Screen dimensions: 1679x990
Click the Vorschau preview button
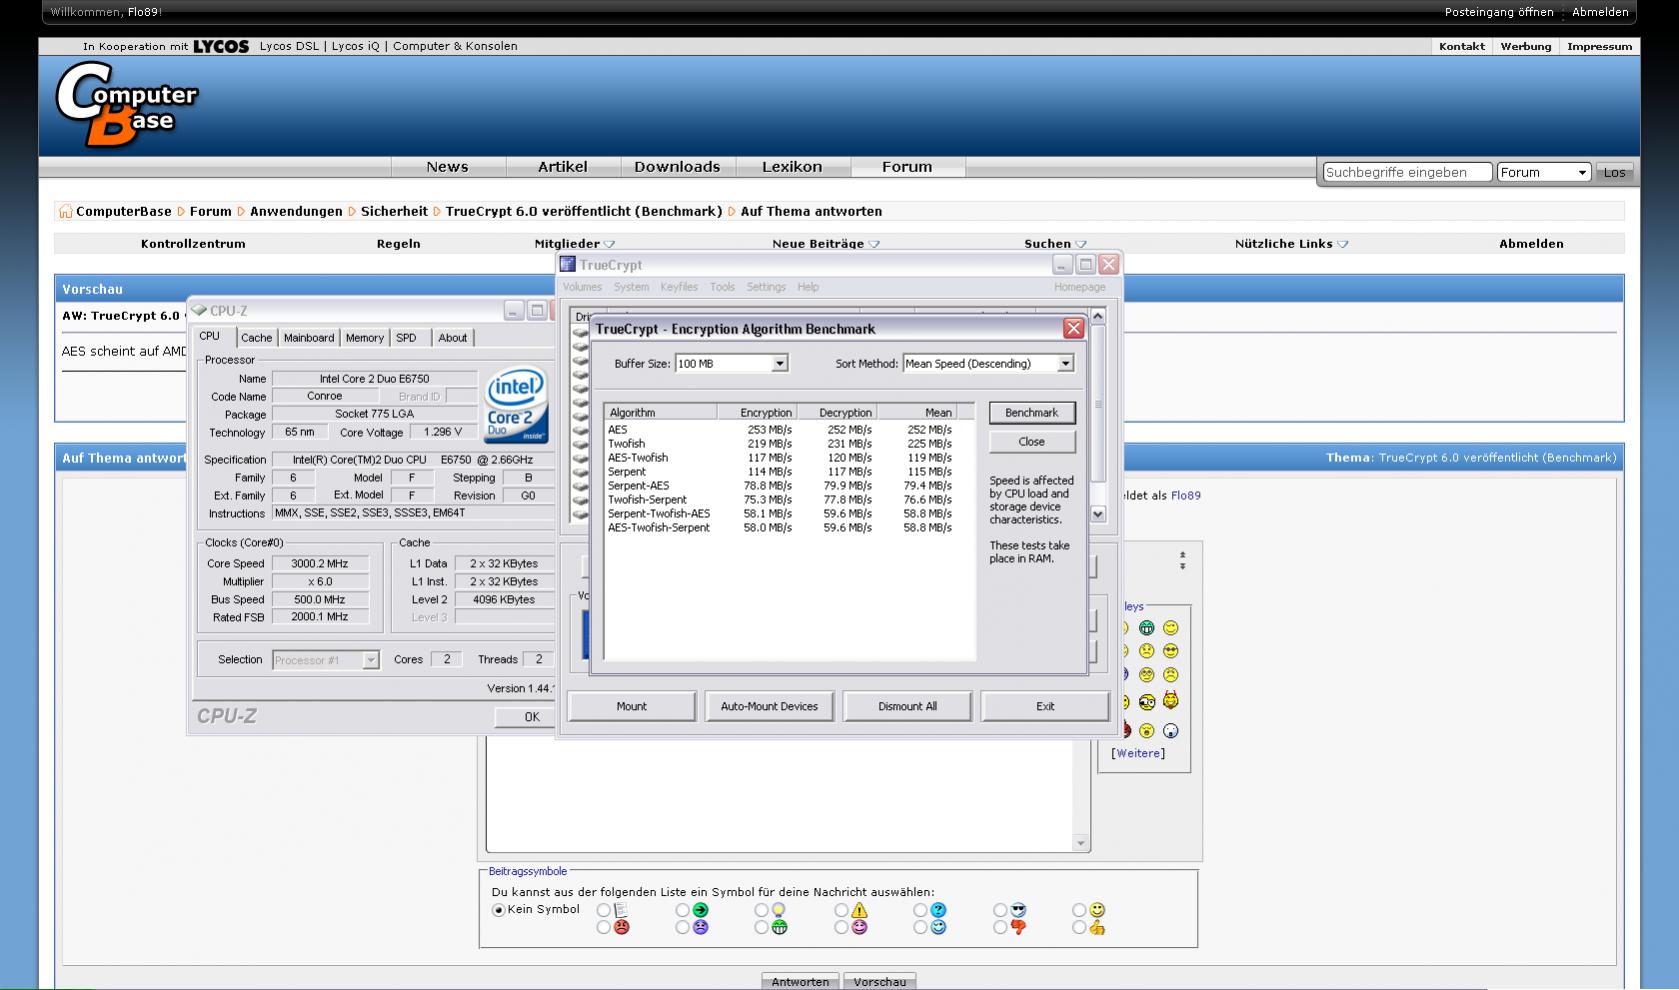[880, 981]
